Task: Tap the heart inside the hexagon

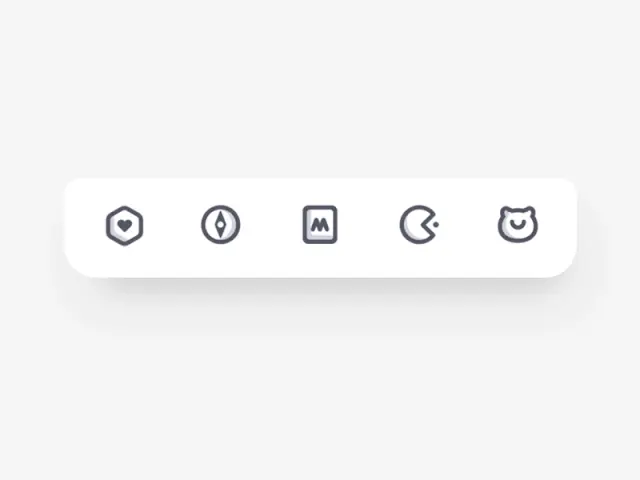Action: point(124,225)
